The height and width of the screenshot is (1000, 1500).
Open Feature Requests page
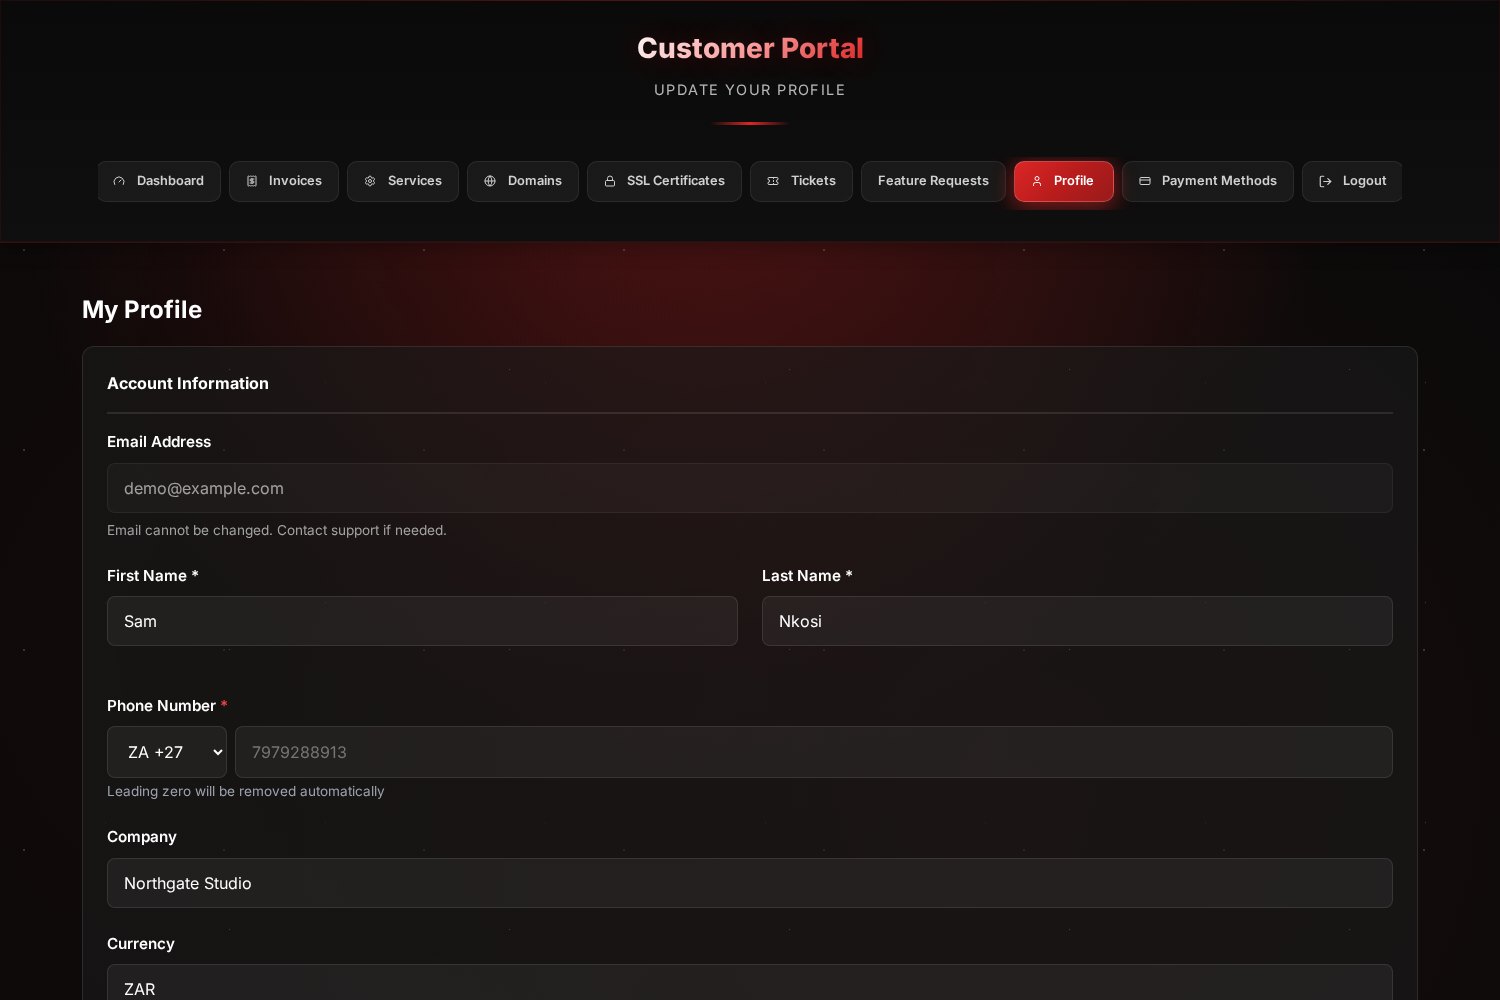click(x=933, y=181)
